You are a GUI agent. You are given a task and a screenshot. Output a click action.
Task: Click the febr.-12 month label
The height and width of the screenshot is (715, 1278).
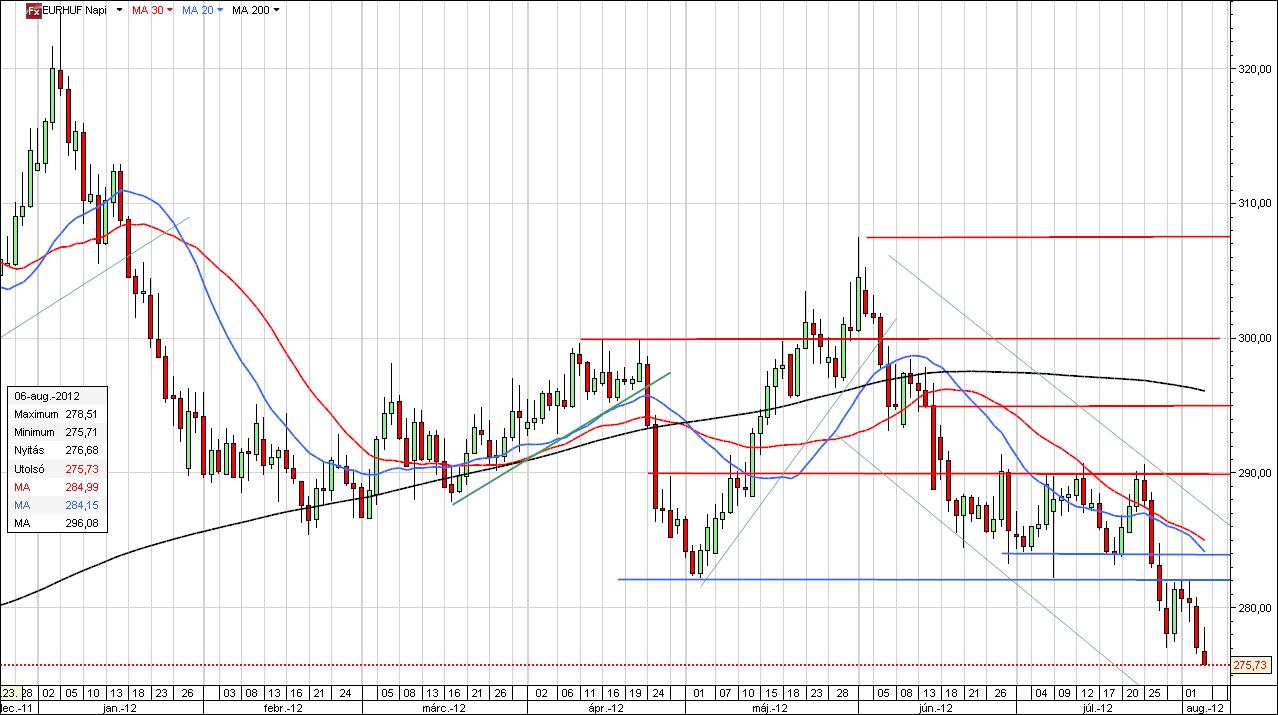click(x=281, y=708)
